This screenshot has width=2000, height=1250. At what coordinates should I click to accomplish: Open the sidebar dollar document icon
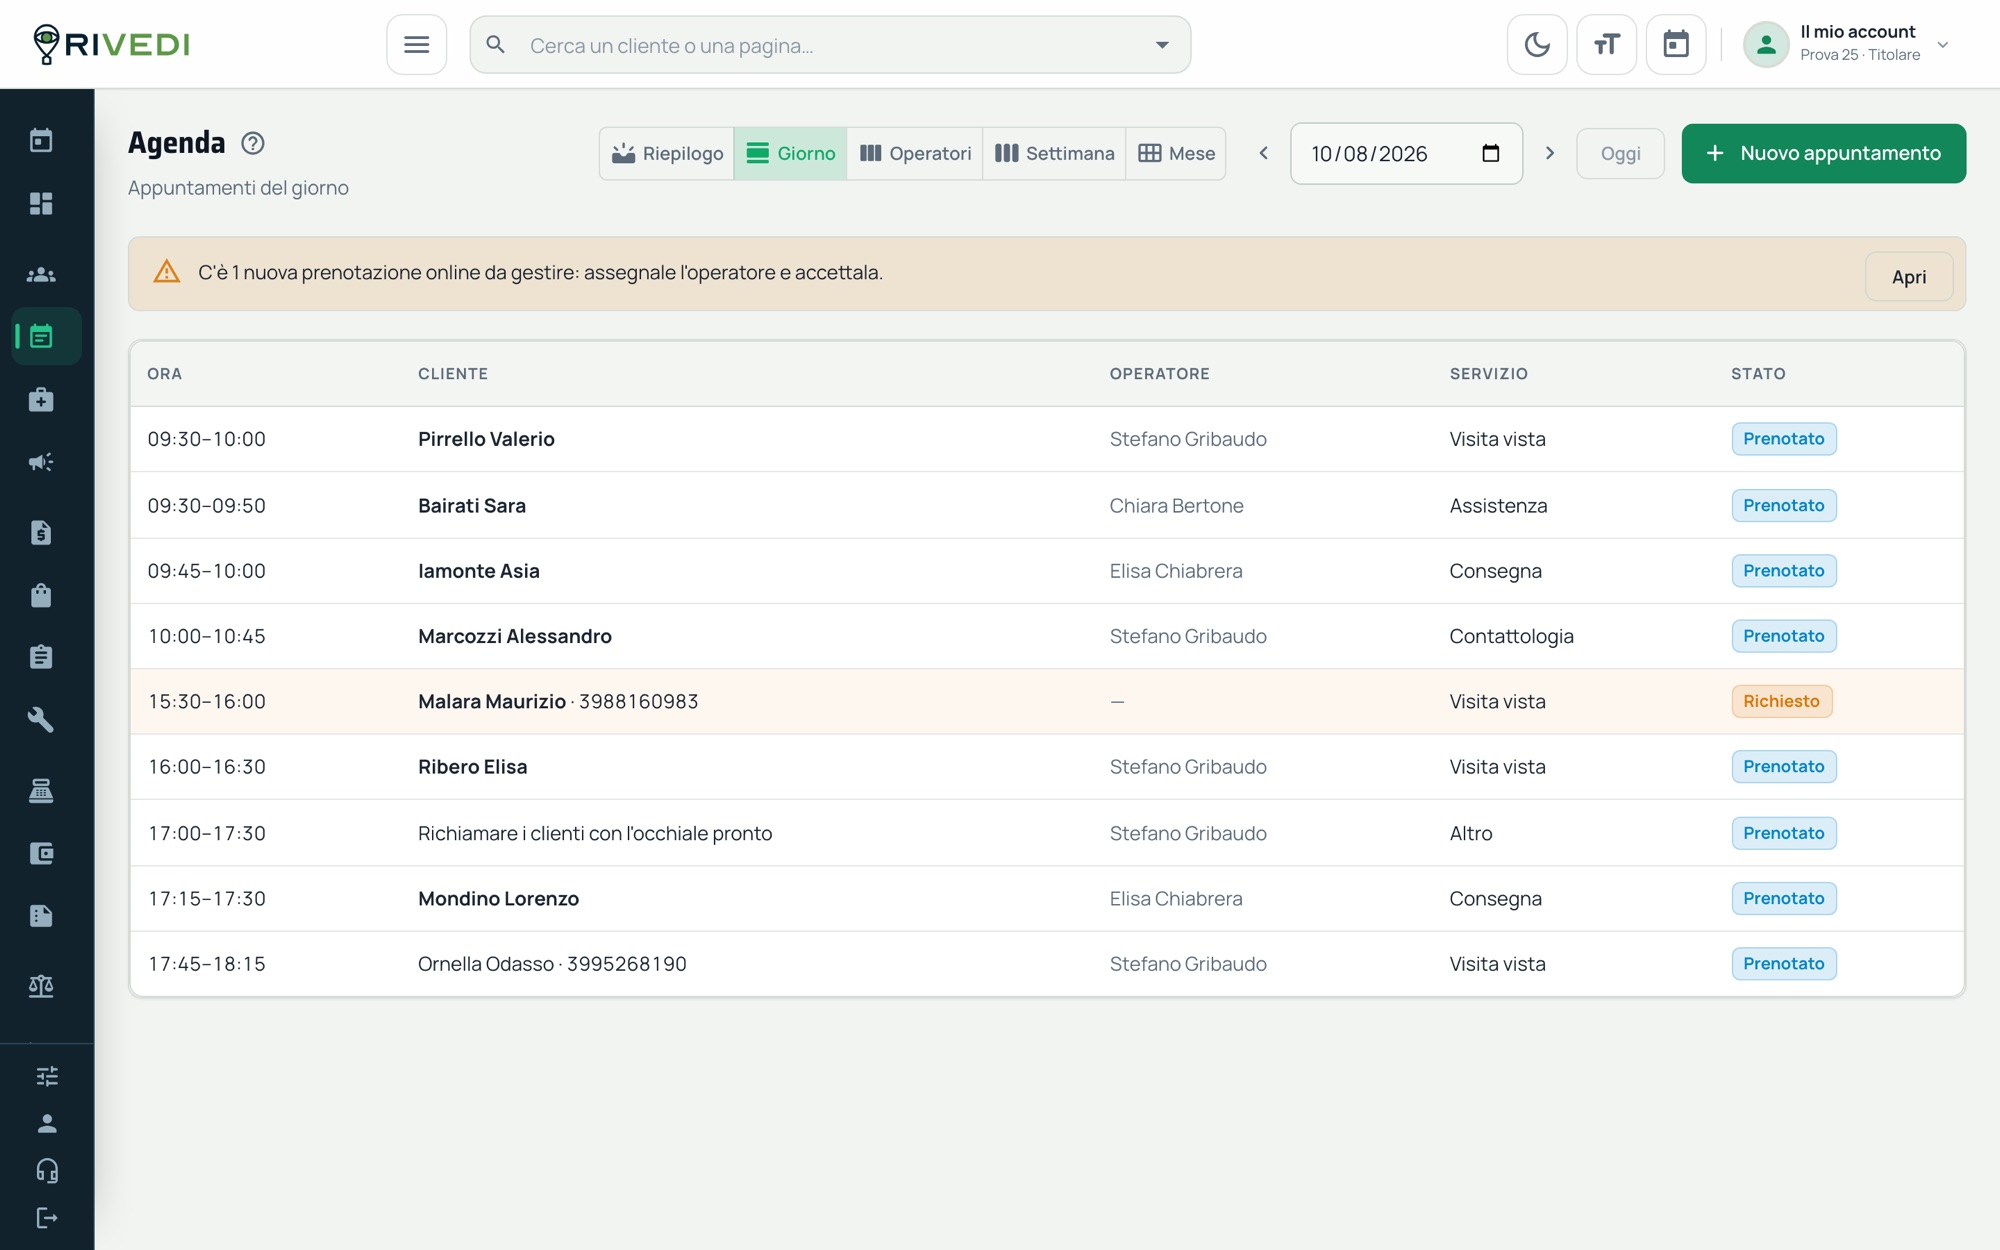pyautogui.click(x=41, y=532)
